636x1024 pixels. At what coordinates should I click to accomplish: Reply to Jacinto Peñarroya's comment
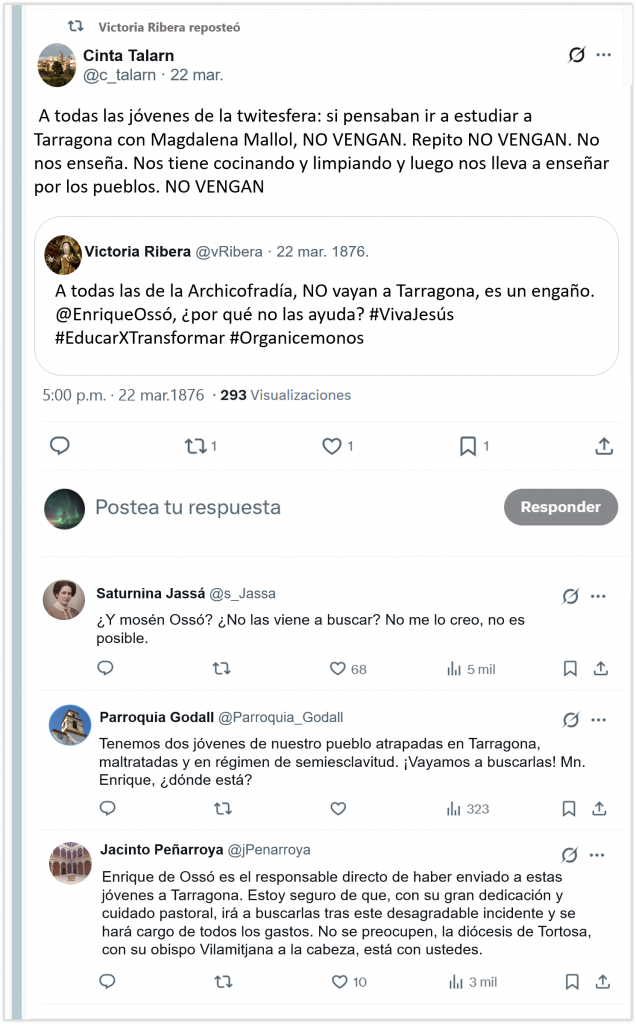click(x=107, y=981)
